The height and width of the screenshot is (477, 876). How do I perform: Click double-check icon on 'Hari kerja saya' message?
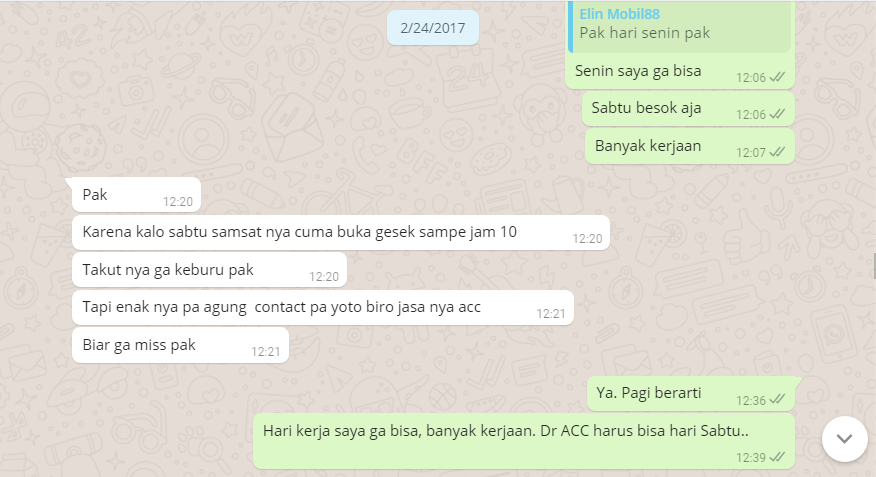(x=777, y=457)
